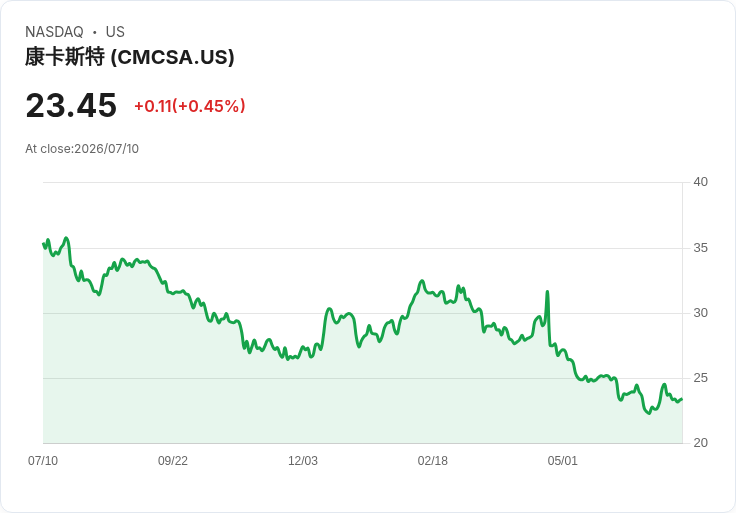Click the 07/10 date label on x-axis
The width and height of the screenshot is (736, 513).
click(x=43, y=460)
